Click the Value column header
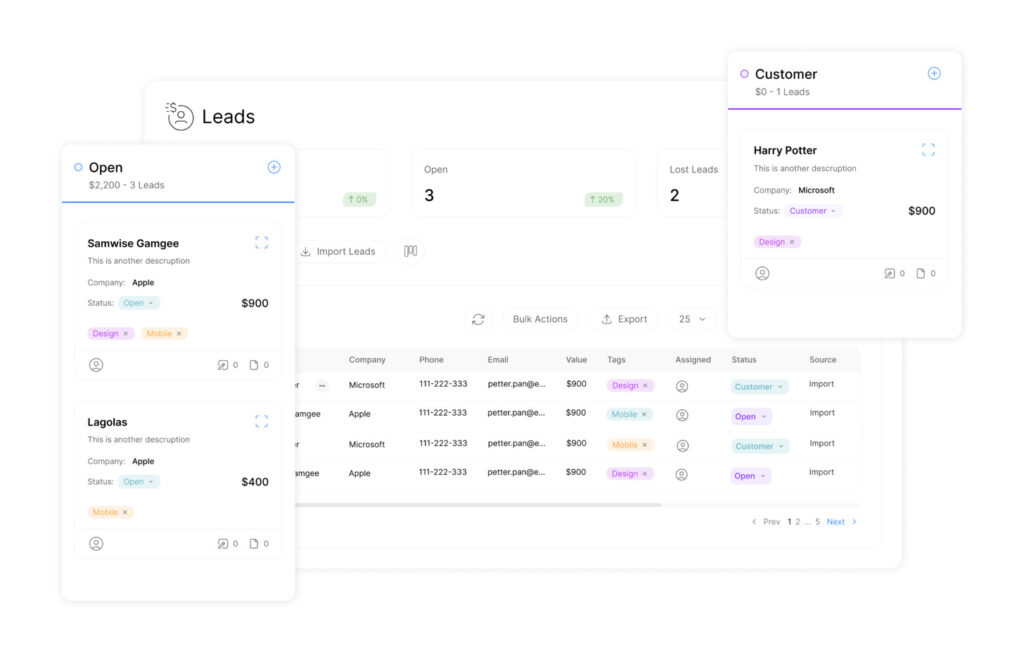Viewport: 1024px width, 652px height. click(576, 360)
